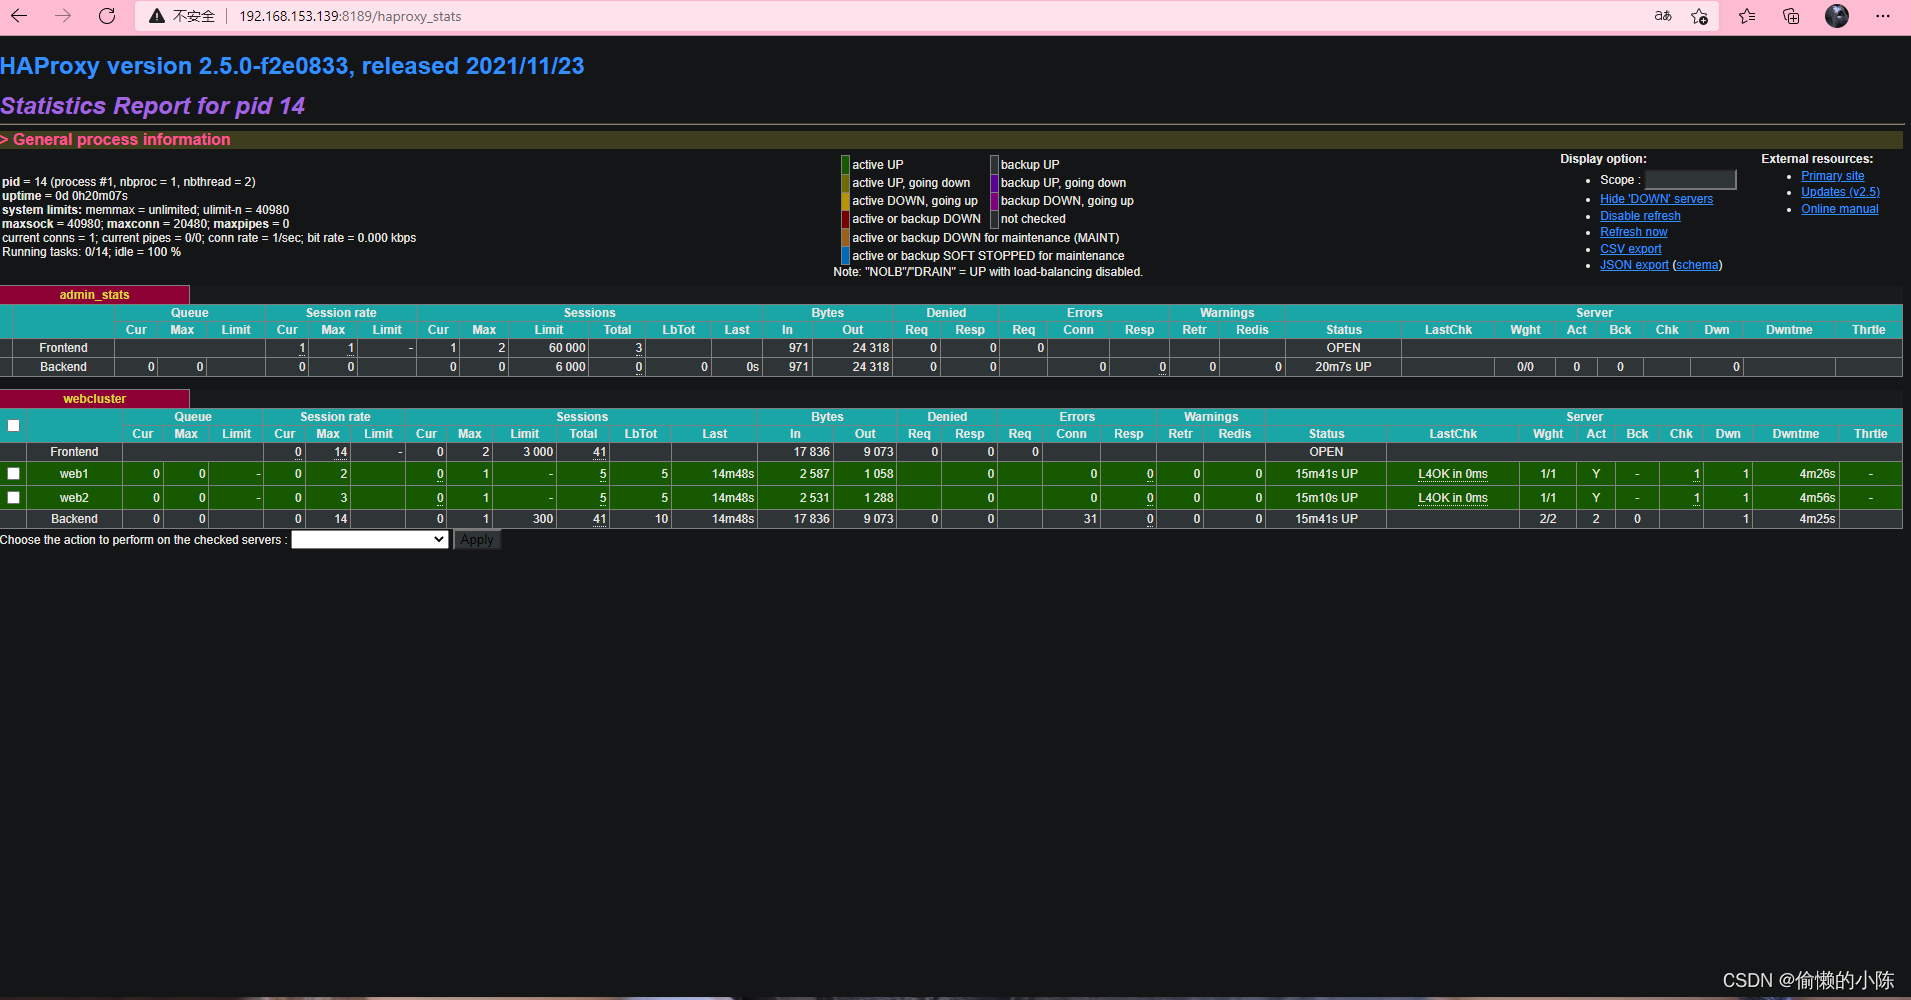The width and height of the screenshot is (1911, 1000).
Task: Click web2 downtime '4m56s'
Action: point(1817,498)
